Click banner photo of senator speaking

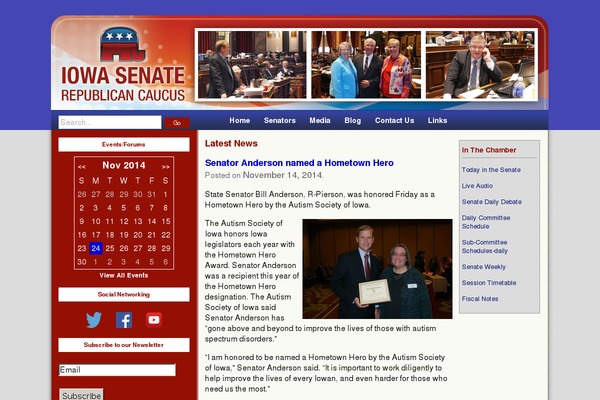pos(252,65)
